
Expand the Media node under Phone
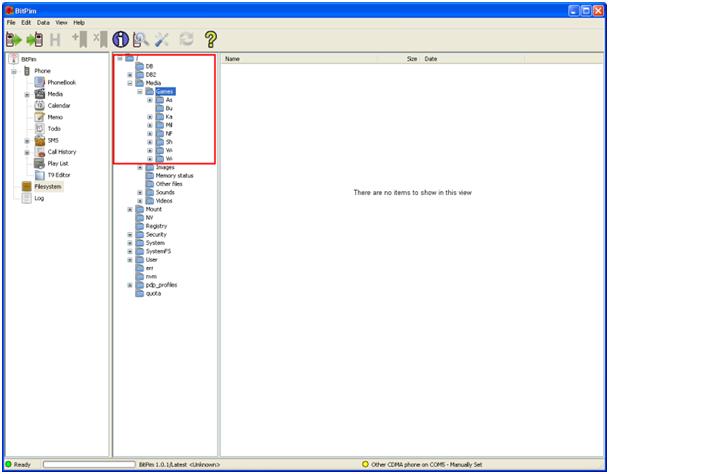click(27, 95)
